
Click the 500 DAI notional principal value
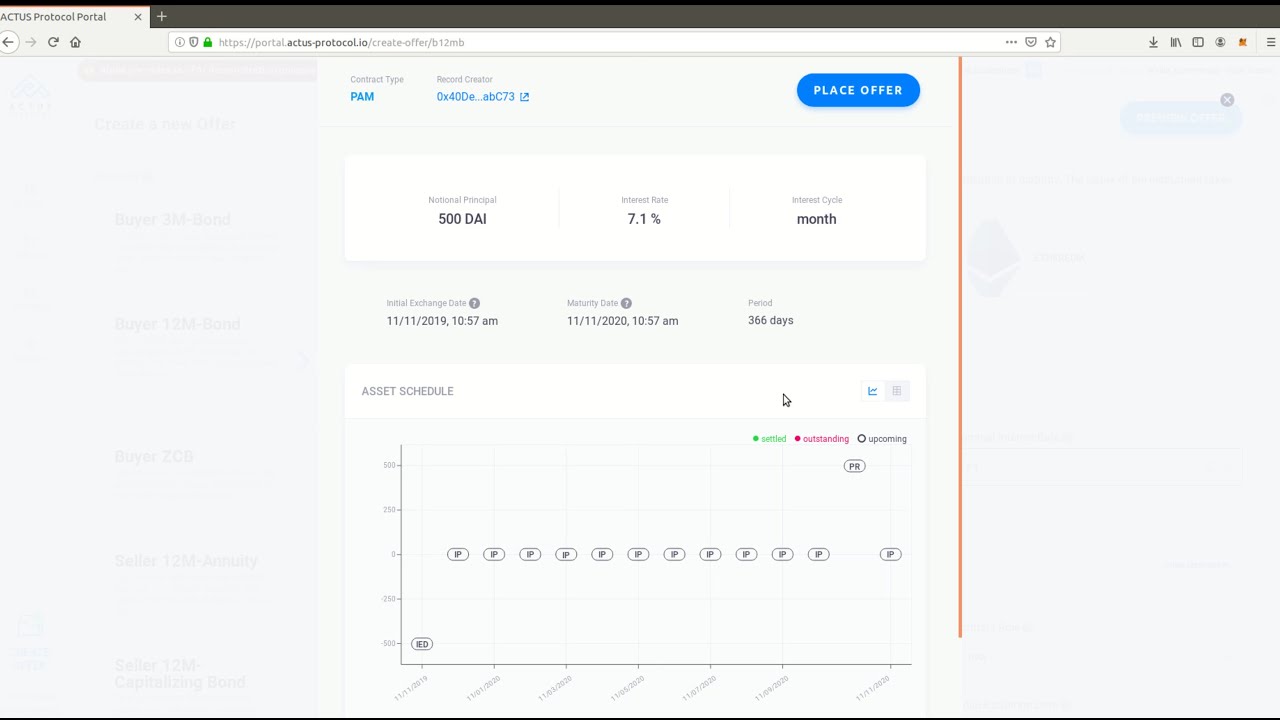[x=462, y=219]
